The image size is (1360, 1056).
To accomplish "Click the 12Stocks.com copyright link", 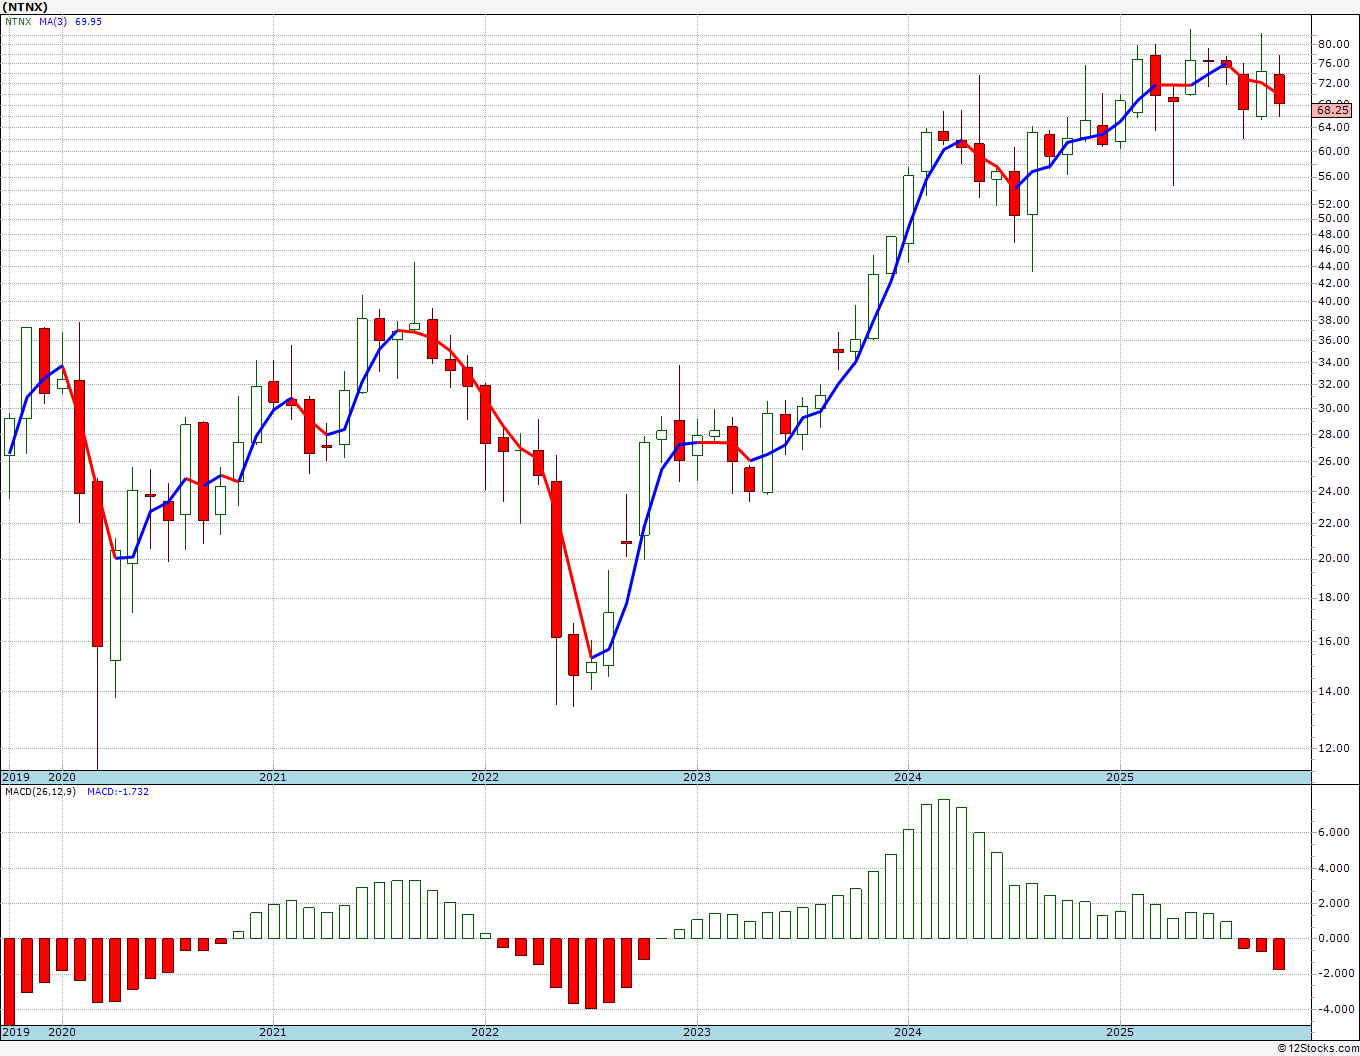I will pos(1318,1048).
